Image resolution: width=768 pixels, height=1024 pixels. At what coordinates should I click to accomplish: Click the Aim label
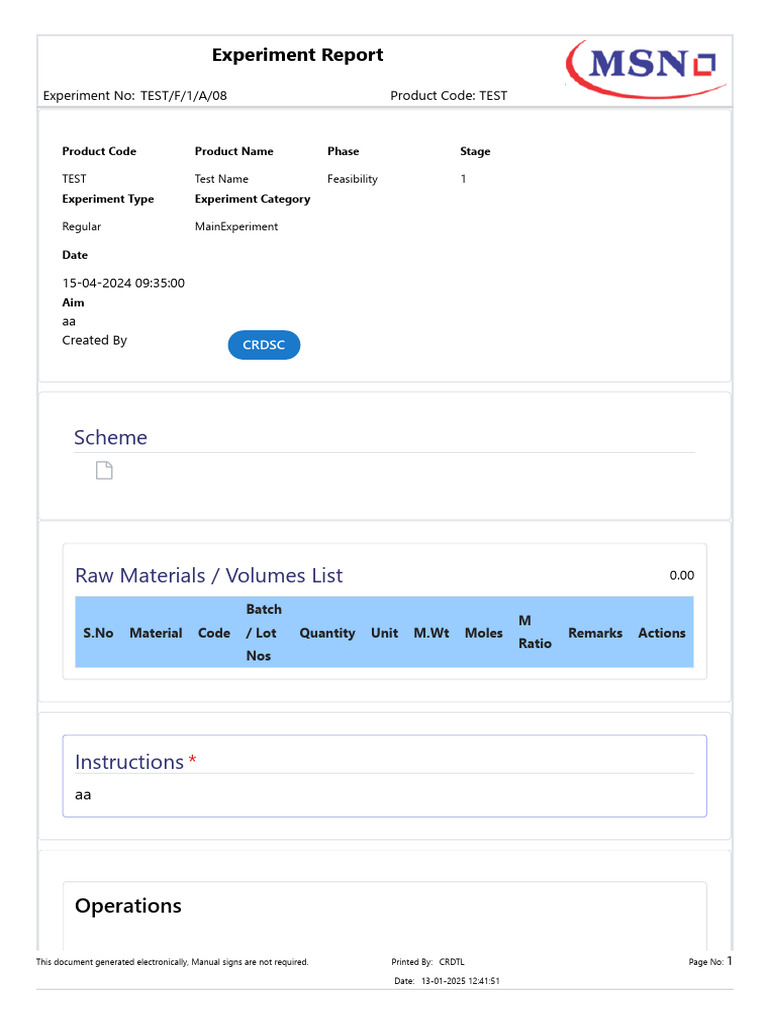click(x=73, y=302)
